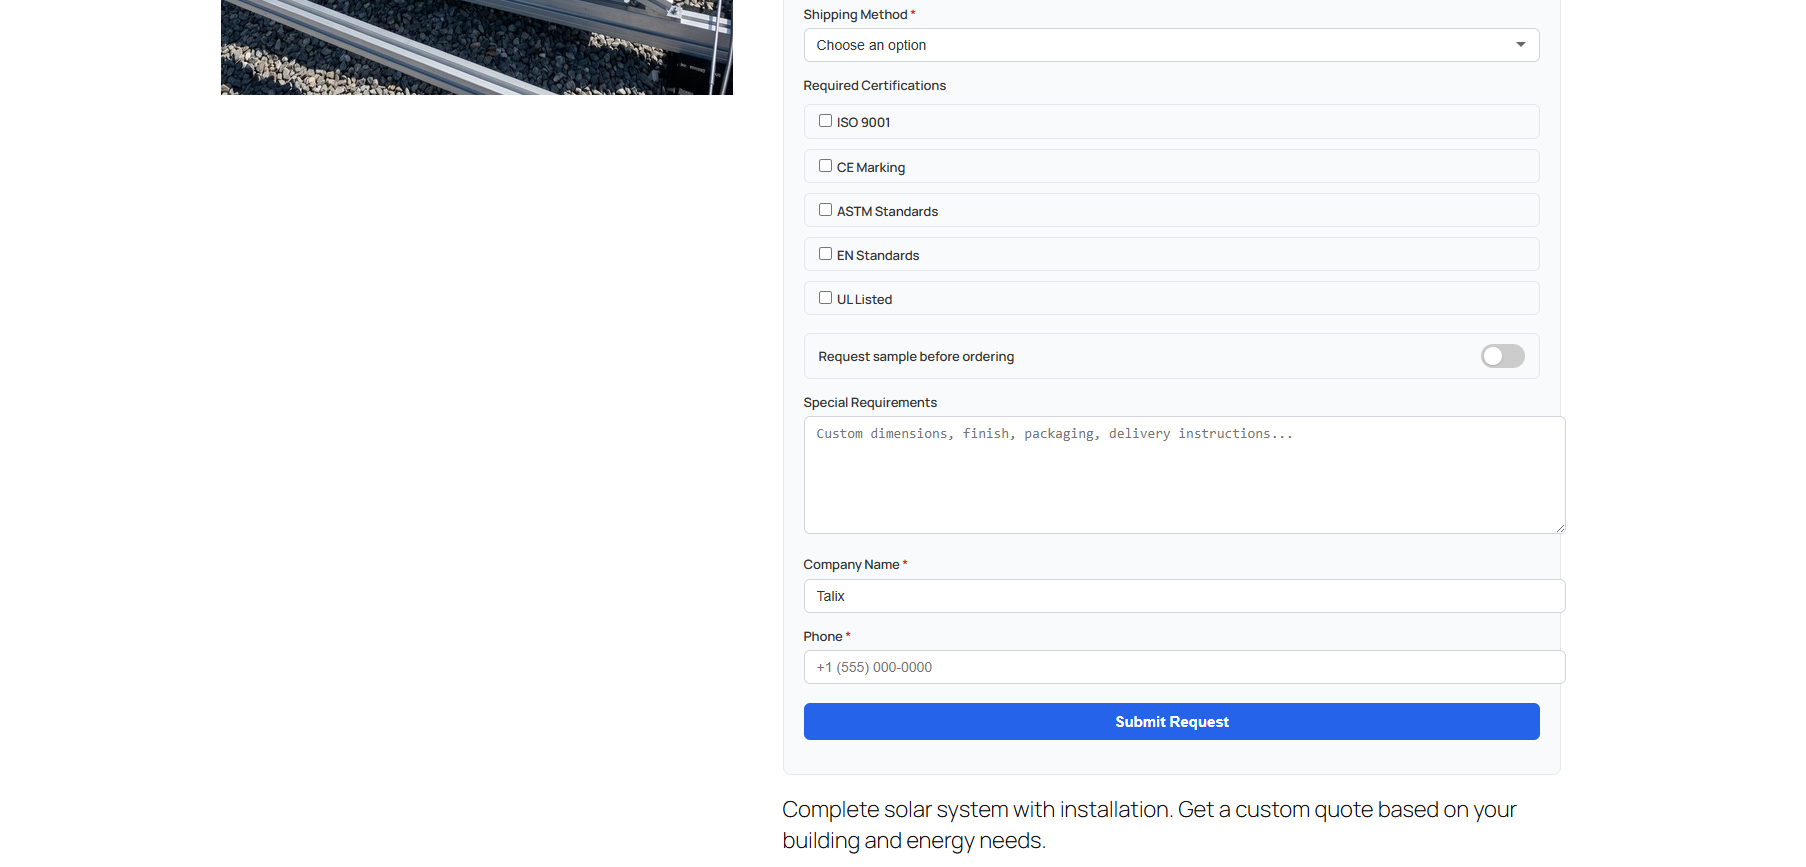Grab the text area resize handle
Viewport: 1806px width, 867px height.
(x=1559, y=528)
